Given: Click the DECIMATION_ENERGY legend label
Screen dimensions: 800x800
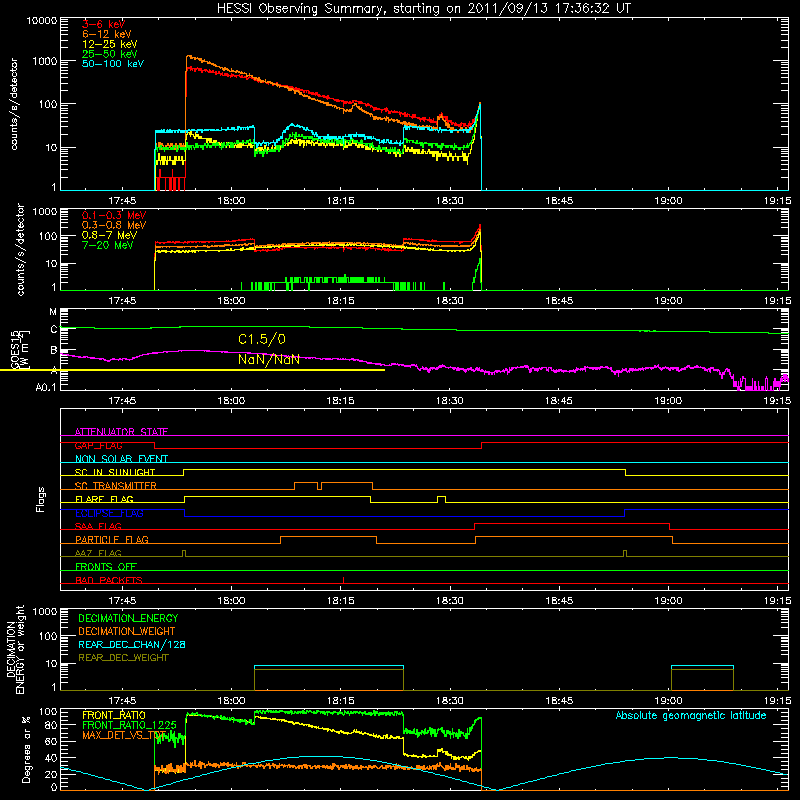Looking at the screenshot, I should click(x=128, y=618).
